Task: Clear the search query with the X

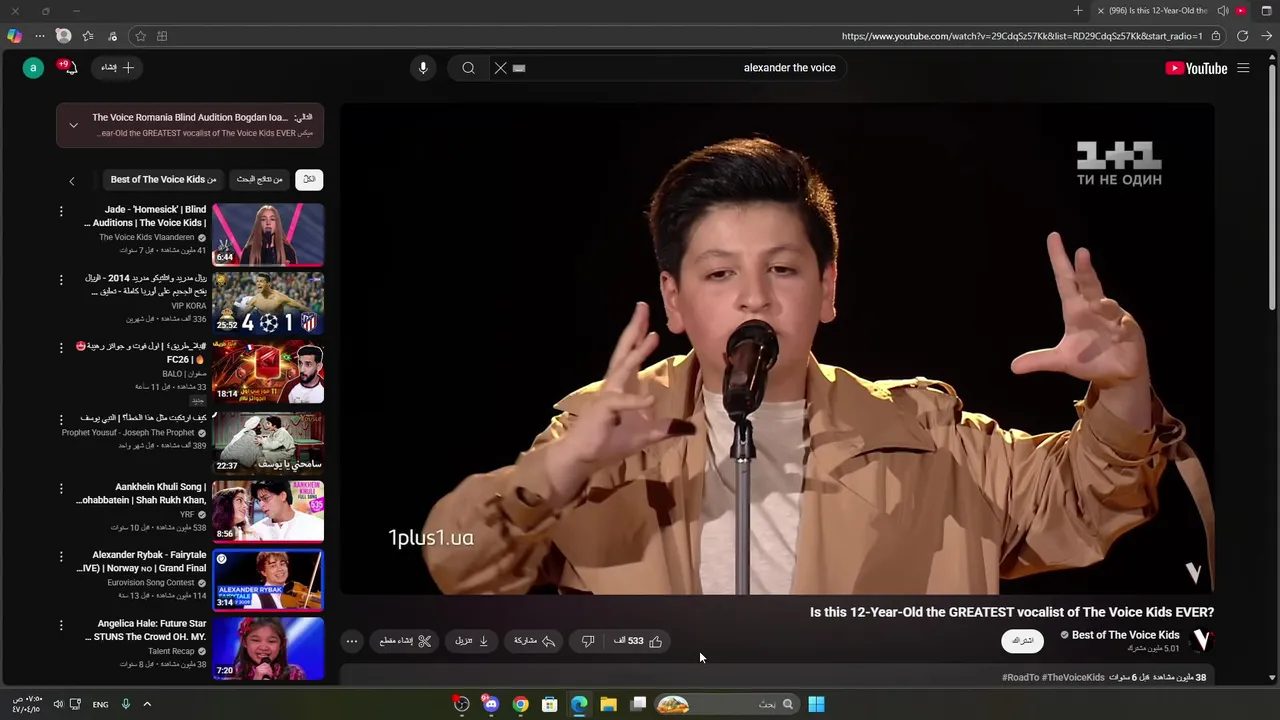Action: [x=500, y=68]
